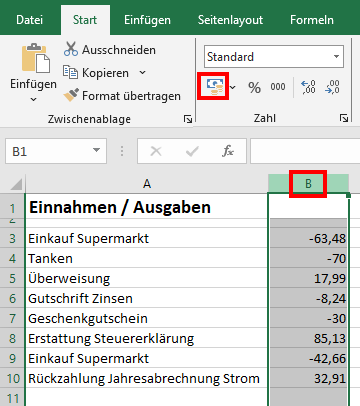360x406 pixels.
Task: Select the cell with value 17,99
Action: [x=308, y=278]
